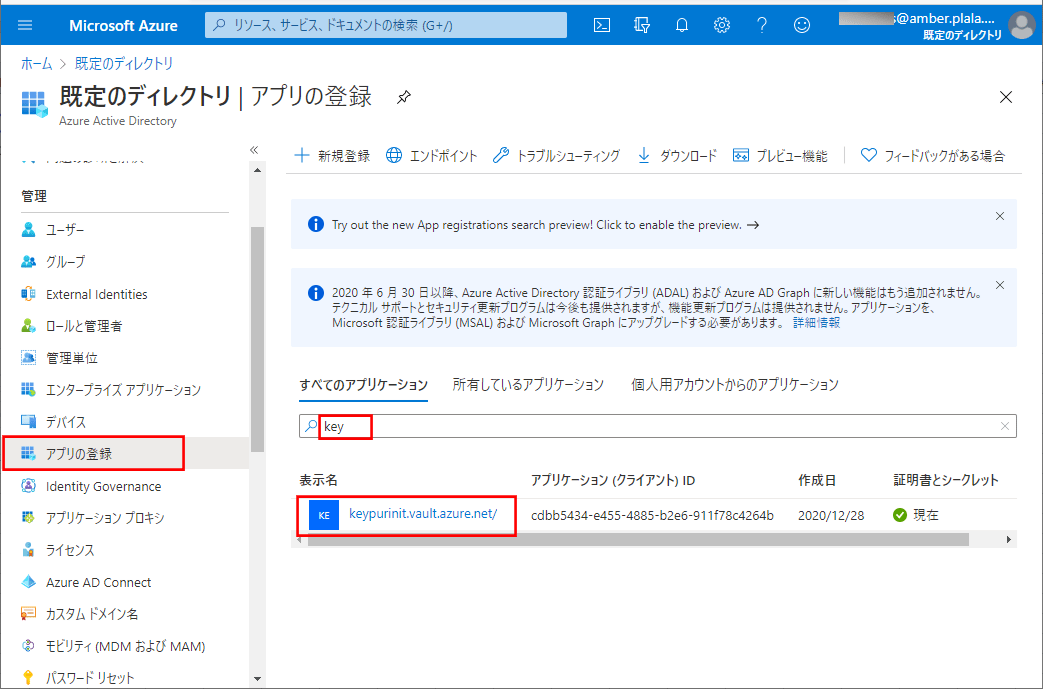Screen dimensions: 1043x689
Task: Open エンタープライズ アプリケーション in the sidebar
Action: [x=124, y=390]
